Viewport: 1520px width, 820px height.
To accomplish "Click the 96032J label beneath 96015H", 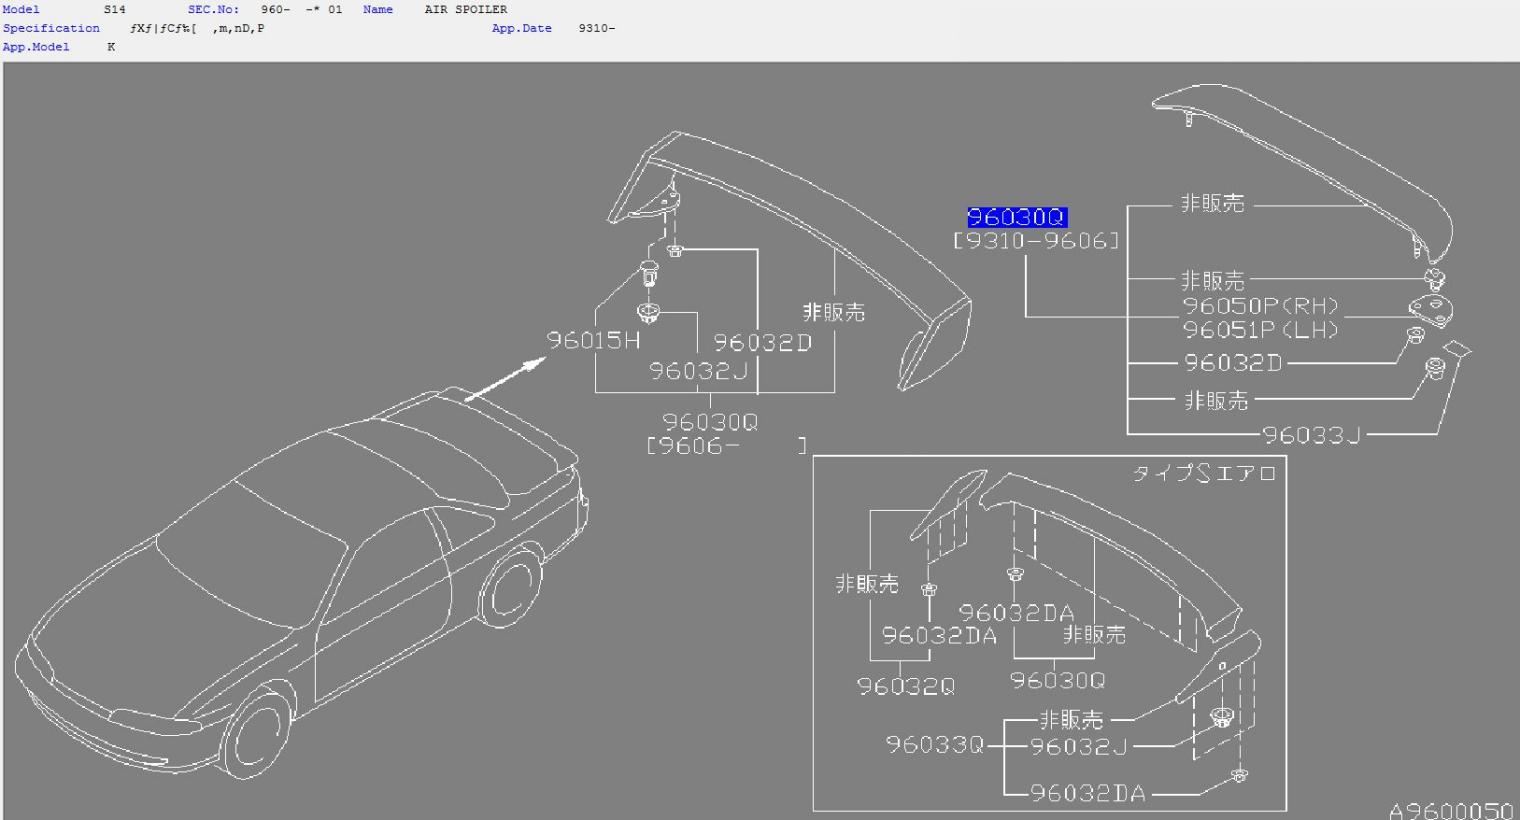I will (698, 372).
